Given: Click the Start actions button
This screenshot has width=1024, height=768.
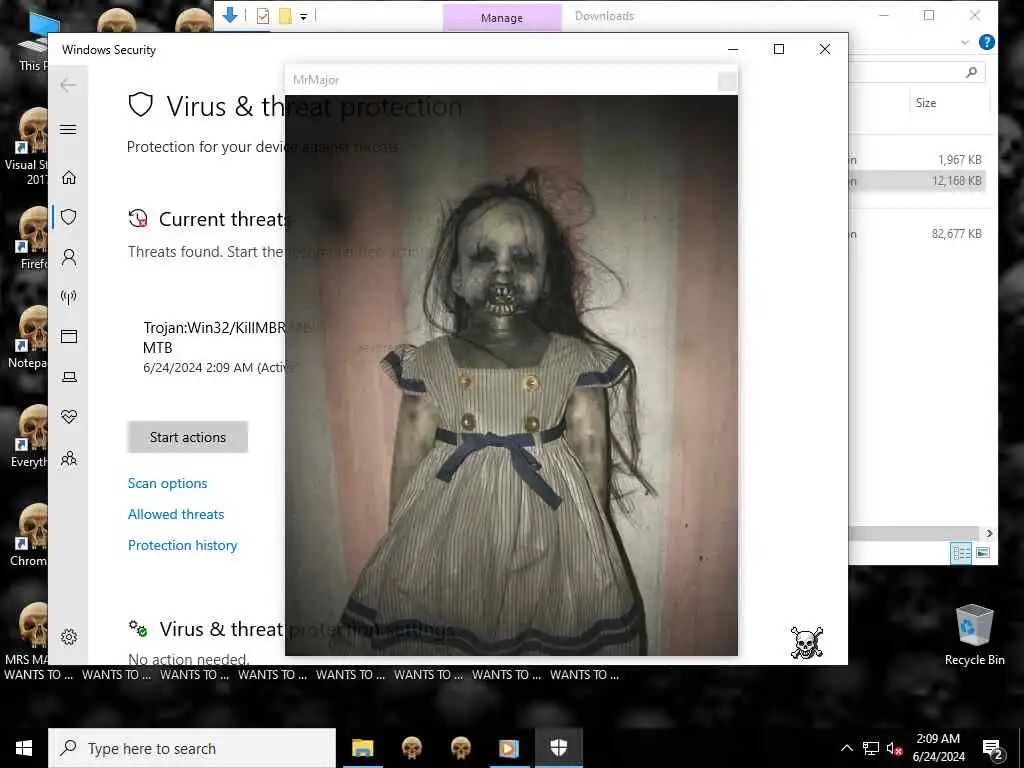Looking at the screenshot, I should [x=187, y=437].
